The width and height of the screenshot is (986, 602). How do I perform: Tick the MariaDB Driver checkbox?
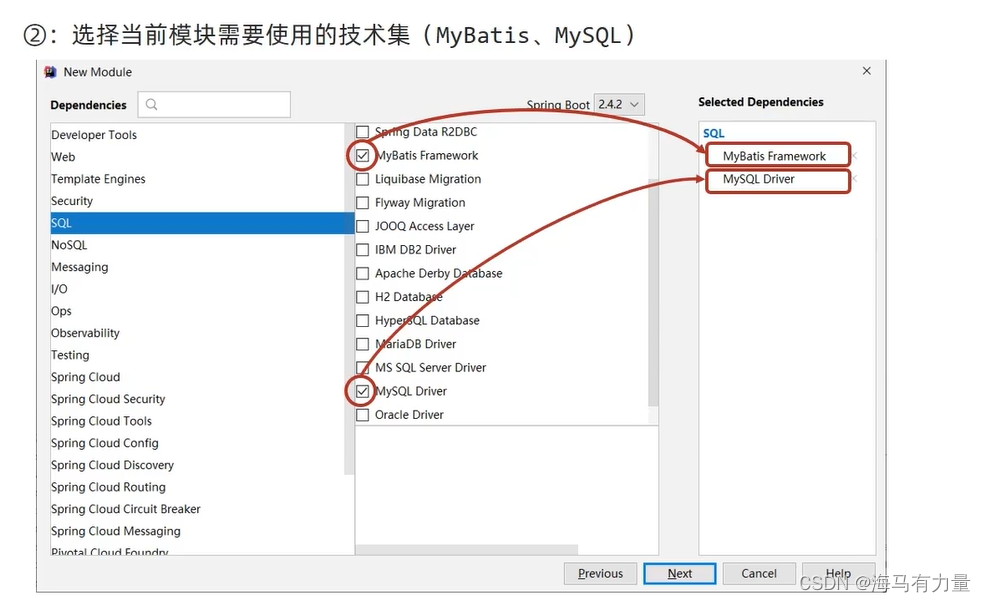tap(363, 344)
